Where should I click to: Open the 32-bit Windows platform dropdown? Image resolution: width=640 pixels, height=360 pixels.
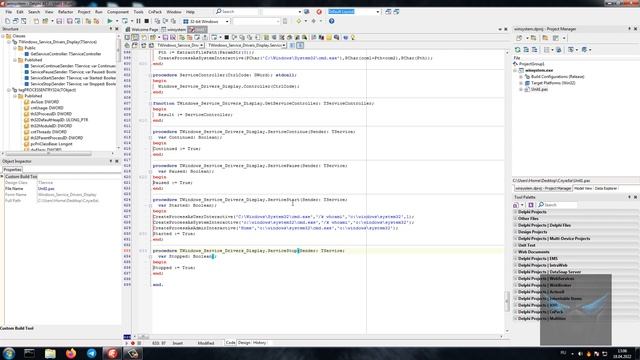(227, 21)
